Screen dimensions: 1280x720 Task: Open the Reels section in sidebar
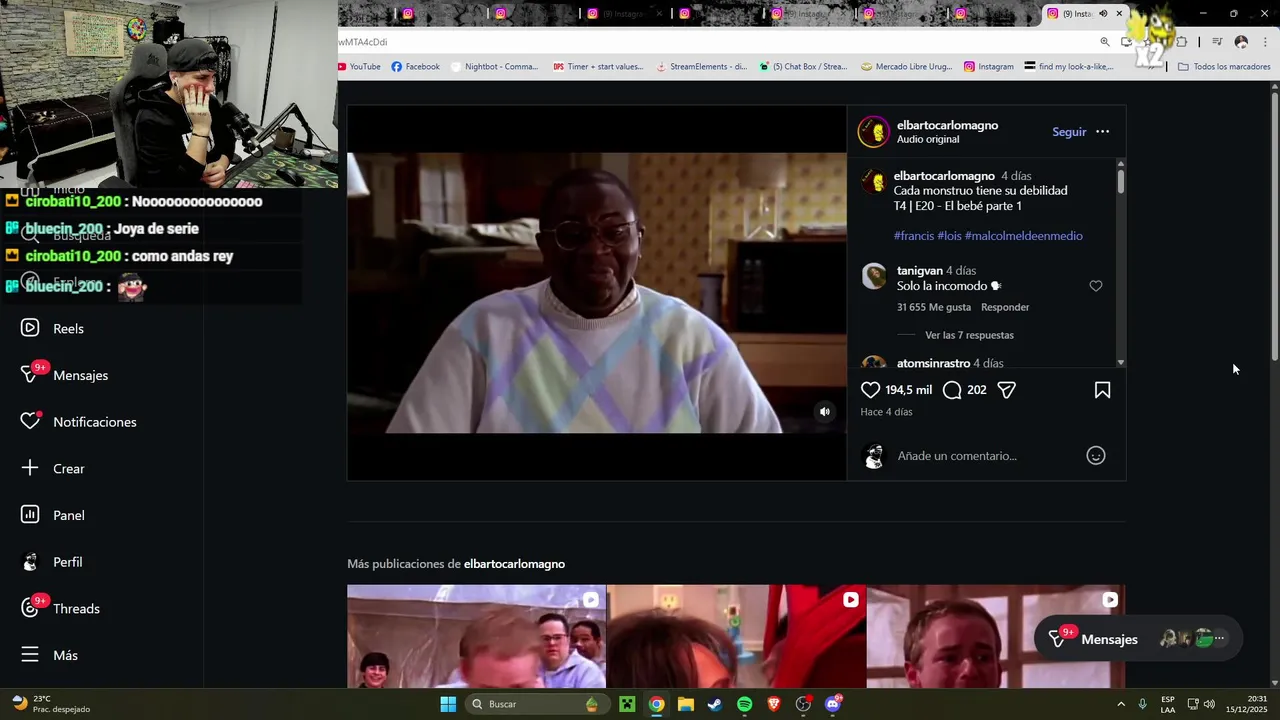point(52,328)
